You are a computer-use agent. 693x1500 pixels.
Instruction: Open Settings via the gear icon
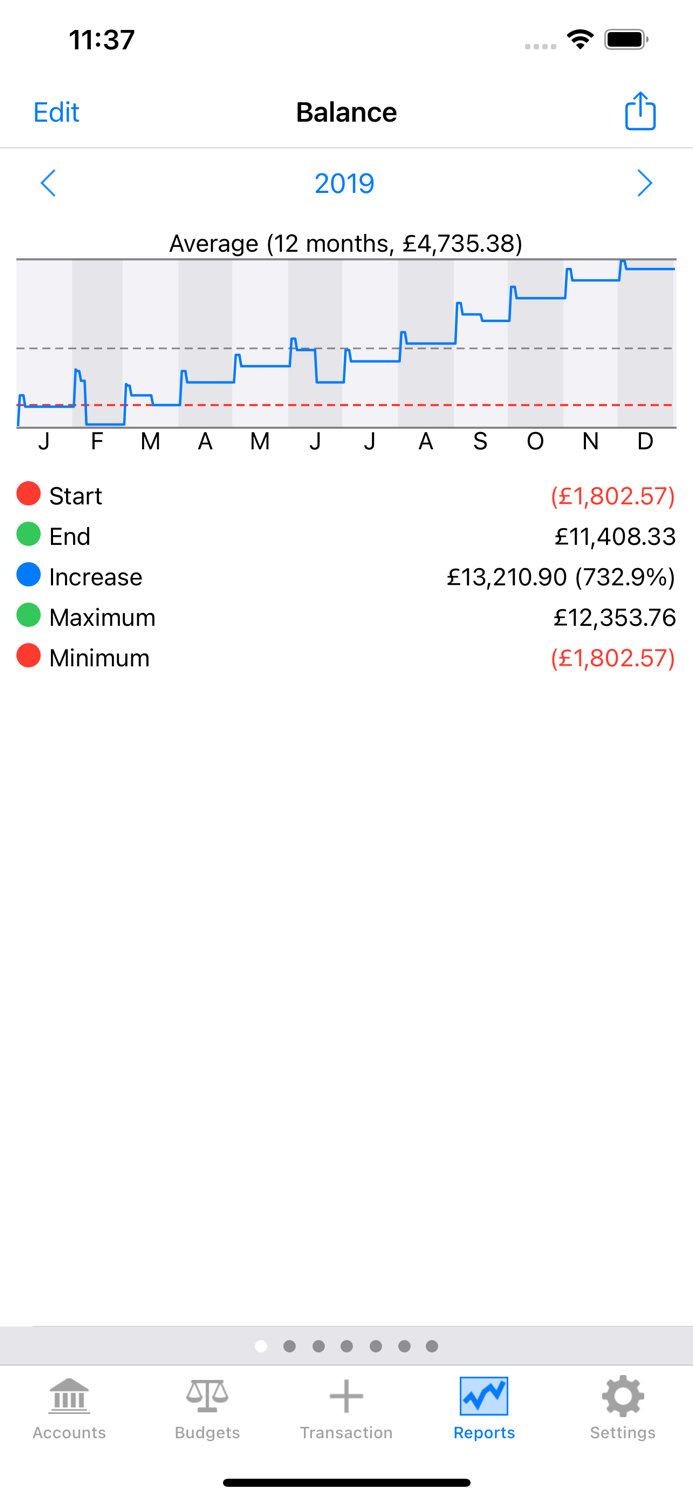point(621,1393)
